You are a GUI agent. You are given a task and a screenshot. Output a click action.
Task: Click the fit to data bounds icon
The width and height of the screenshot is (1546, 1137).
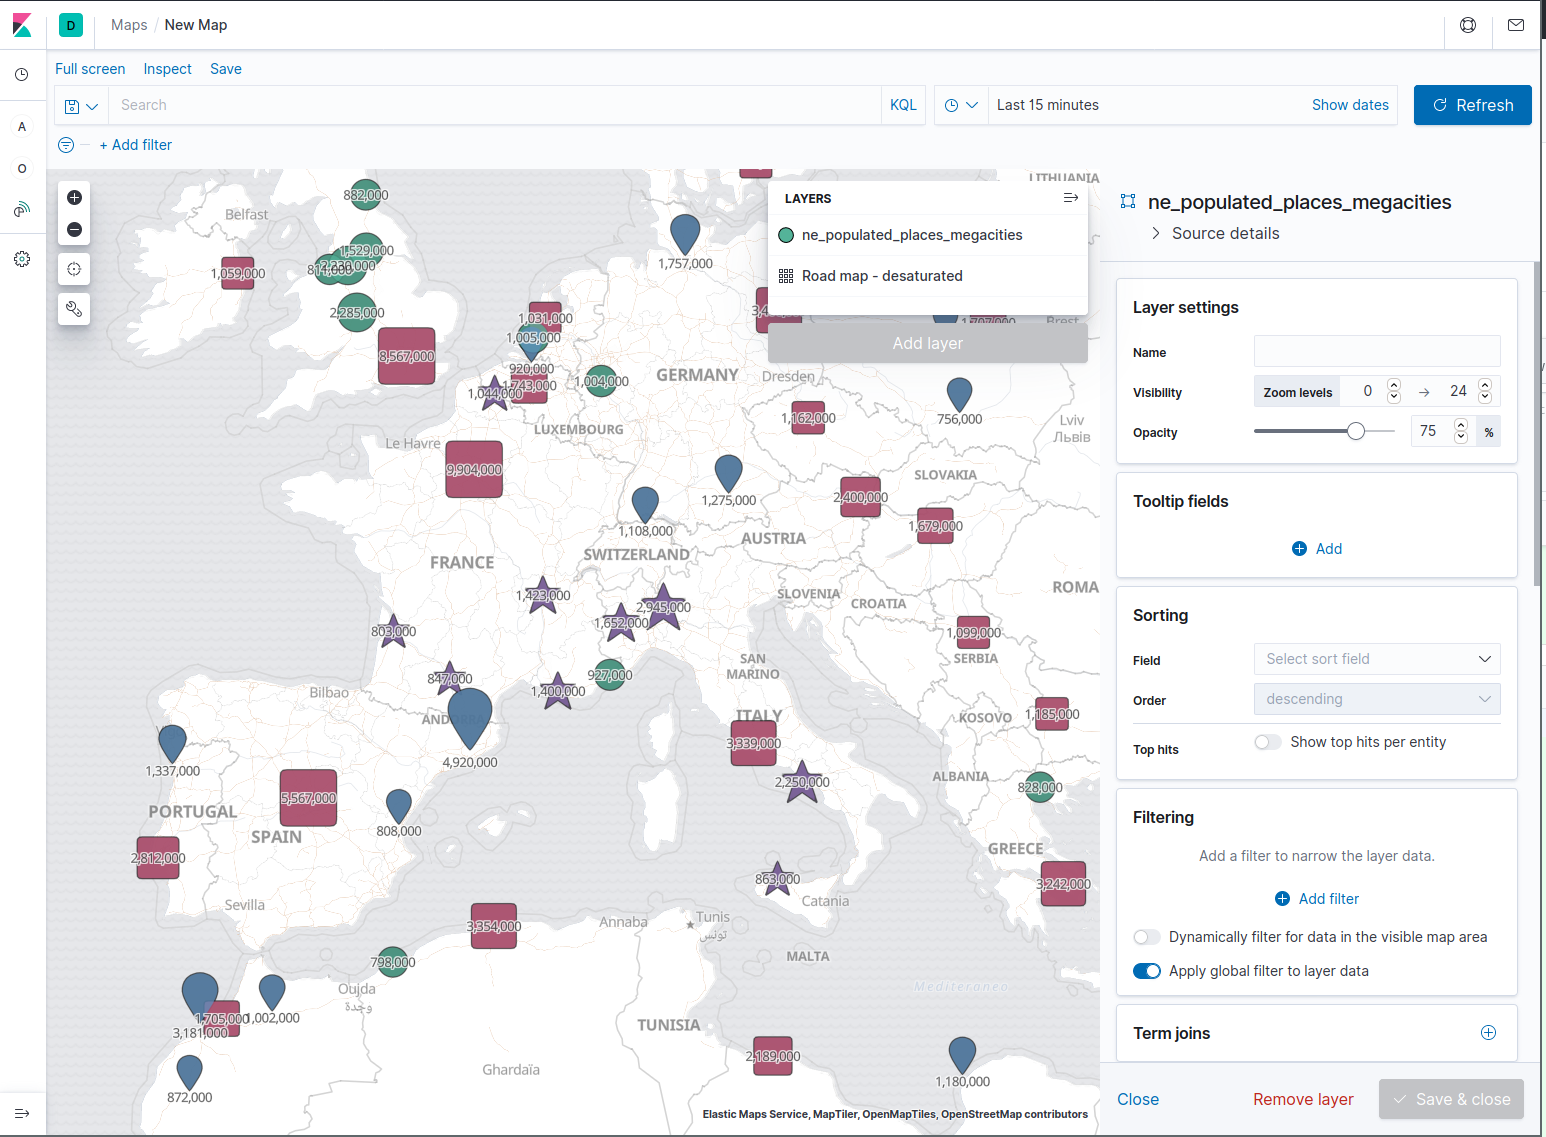[74, 269]
